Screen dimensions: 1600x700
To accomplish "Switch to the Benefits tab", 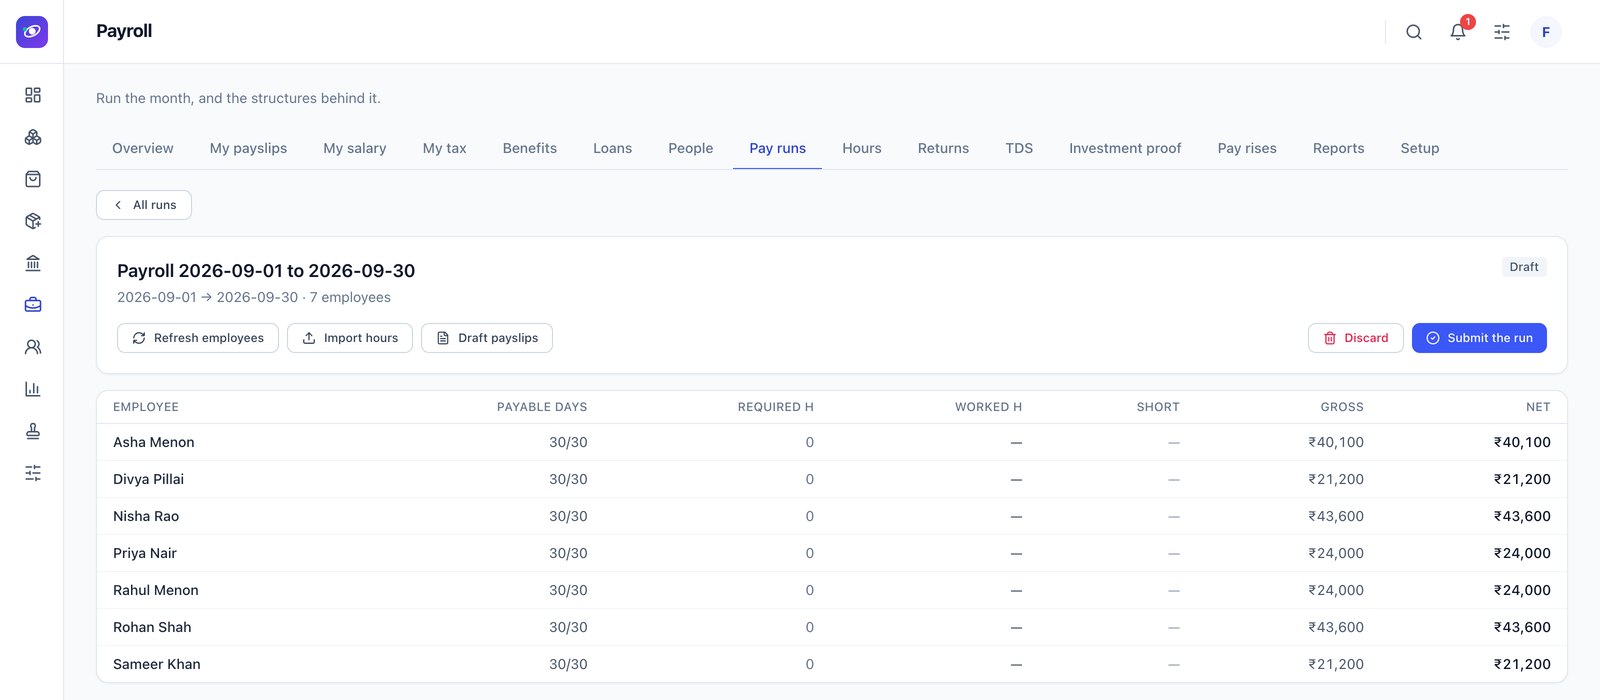I will coord(530,148).
